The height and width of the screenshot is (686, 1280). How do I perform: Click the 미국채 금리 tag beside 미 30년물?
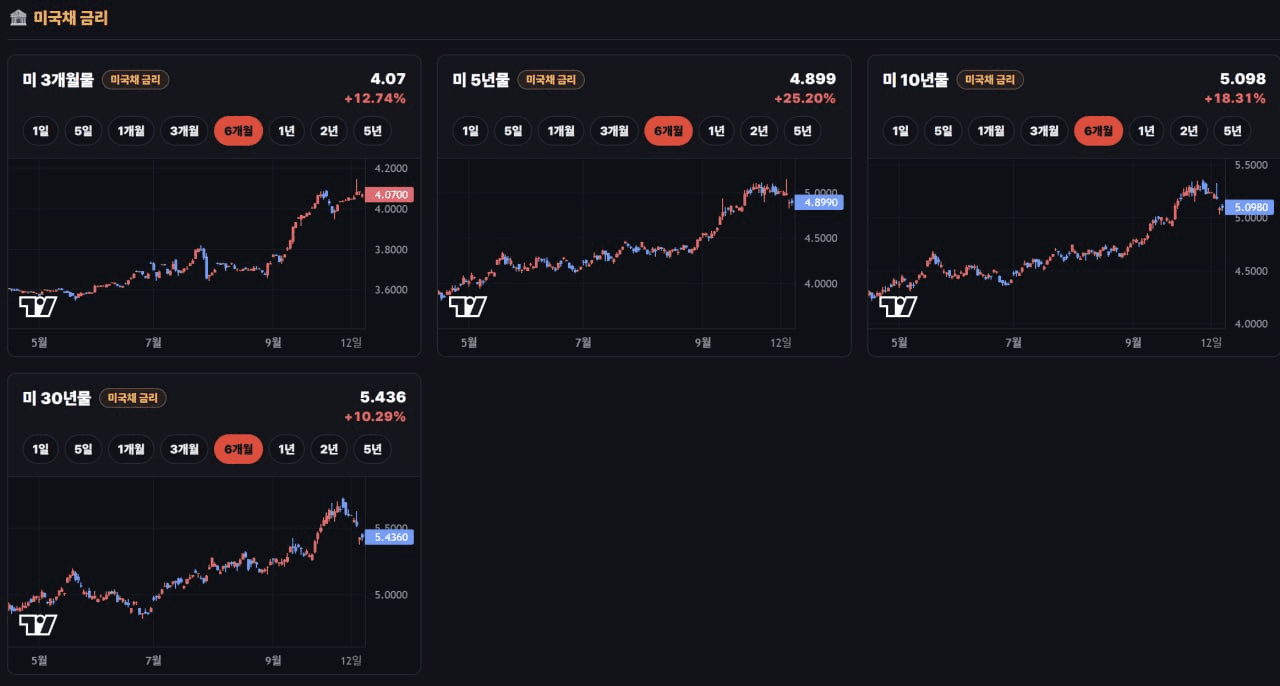[x=133, y=398]
